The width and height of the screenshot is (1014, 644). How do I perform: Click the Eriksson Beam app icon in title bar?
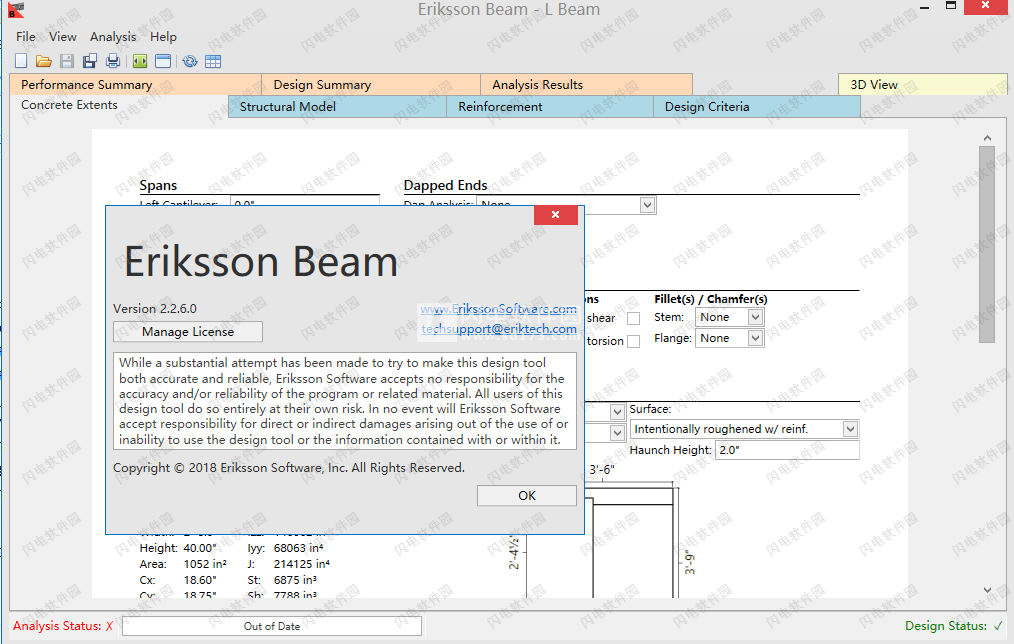(x=16, y=10)
